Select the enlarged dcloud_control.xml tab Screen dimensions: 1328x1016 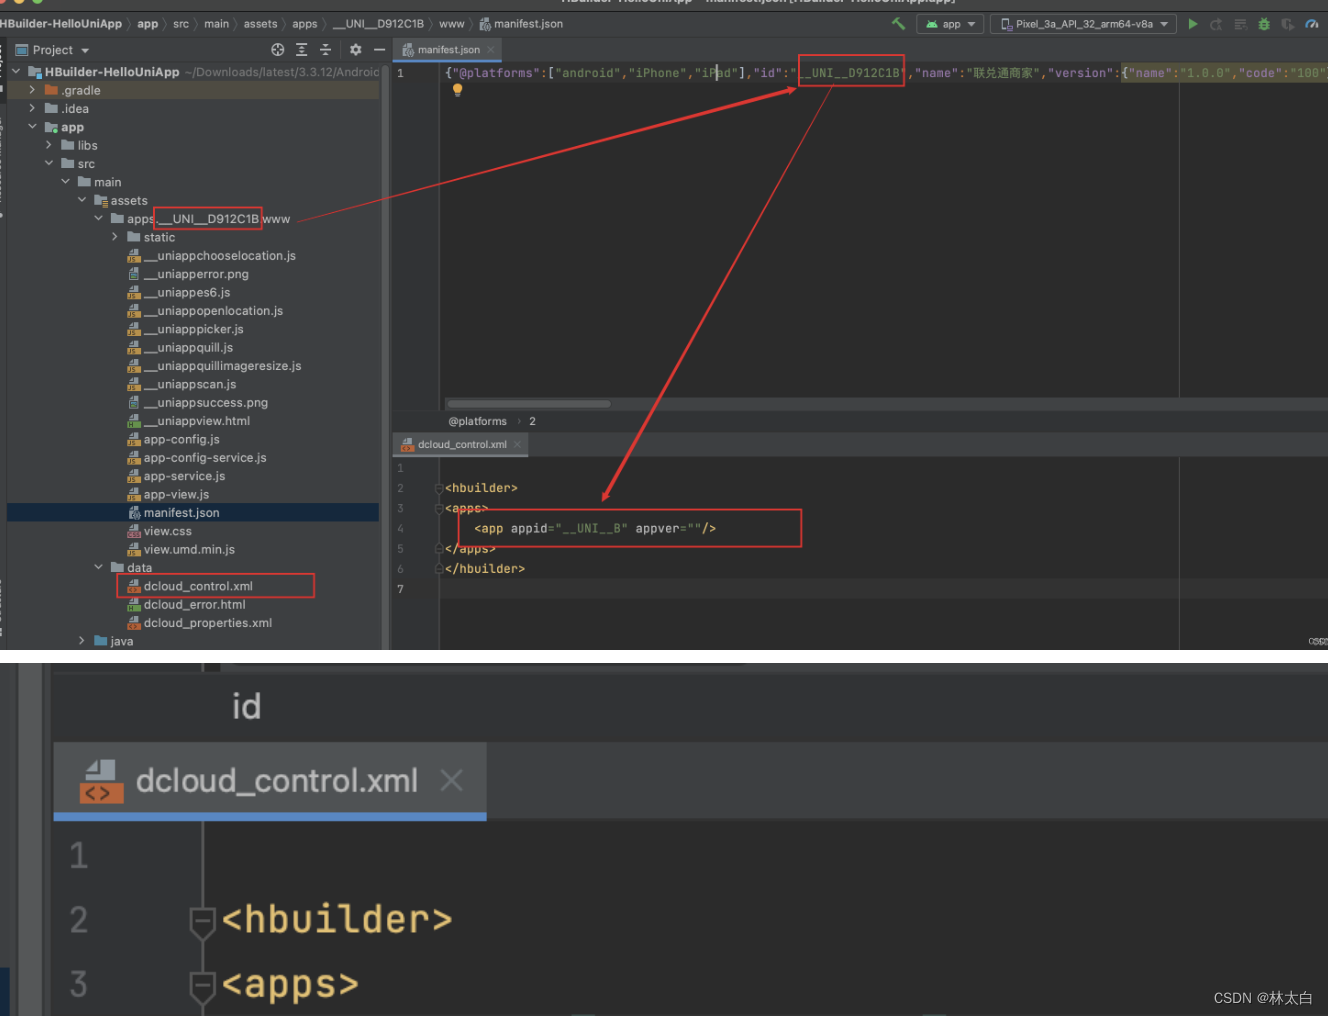[x=270, y=781]
